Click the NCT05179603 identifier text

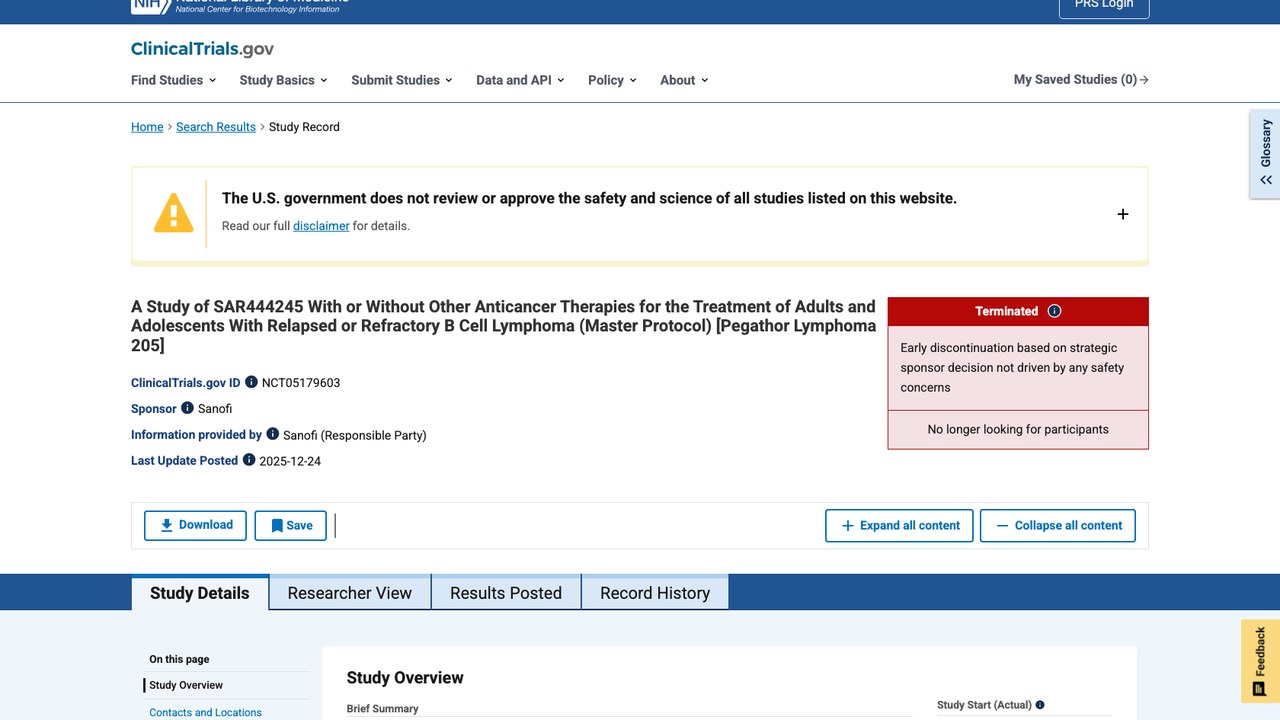coord(301,383)
